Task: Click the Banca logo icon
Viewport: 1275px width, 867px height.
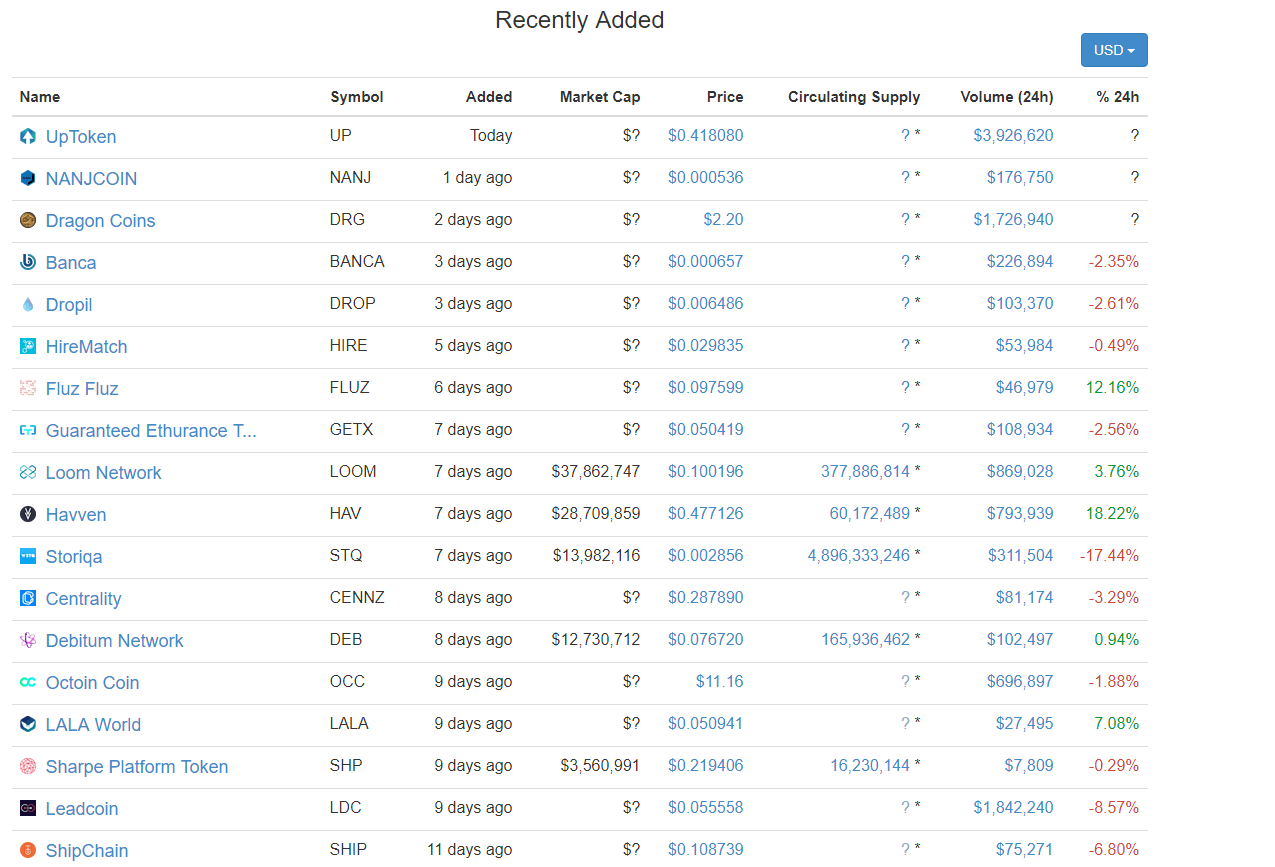Action: coord(28,263)
